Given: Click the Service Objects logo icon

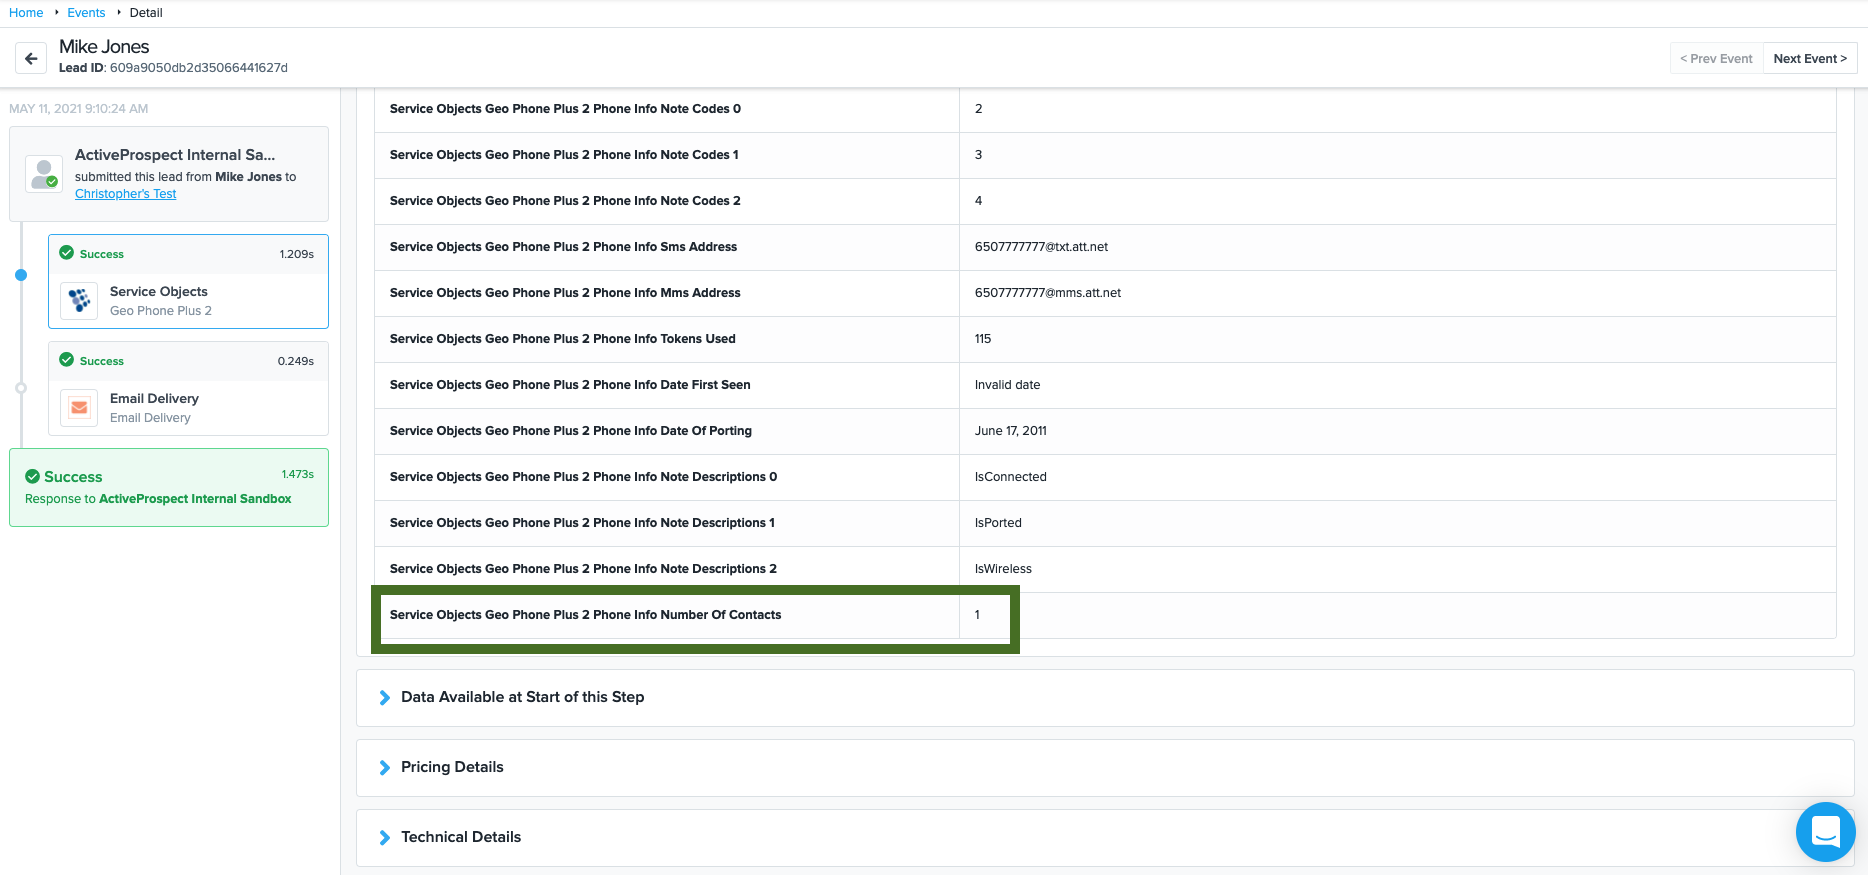Looking at the screenshot, I should tap(79, 300).
